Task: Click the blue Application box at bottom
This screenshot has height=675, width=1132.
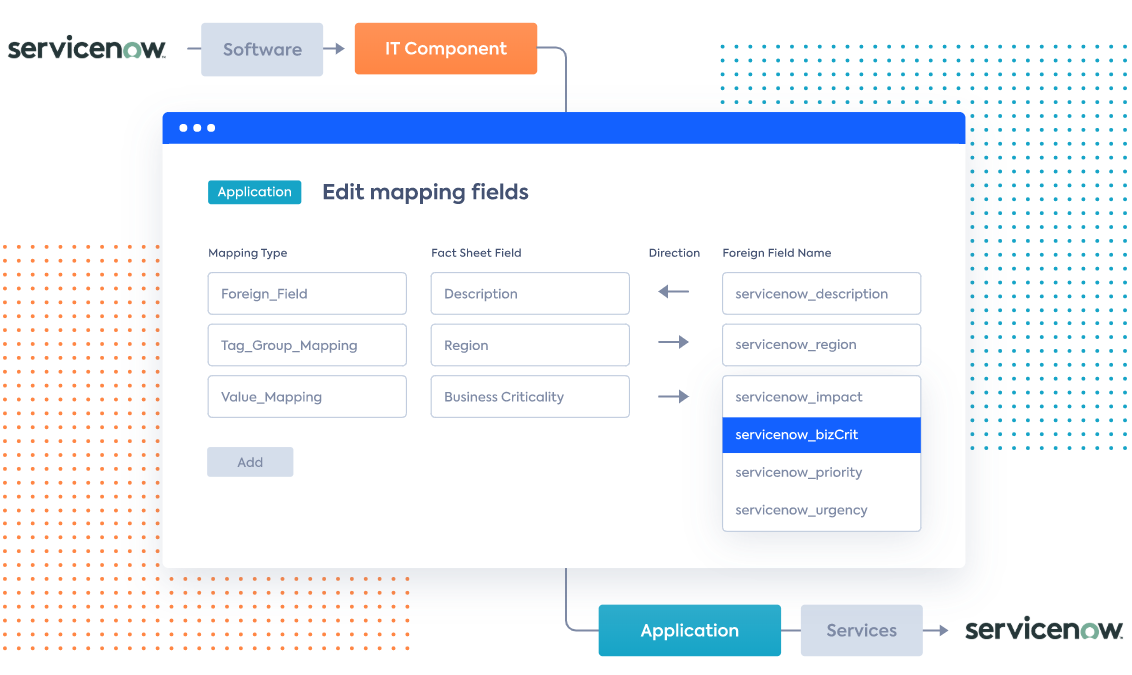Action: (689, 630)
